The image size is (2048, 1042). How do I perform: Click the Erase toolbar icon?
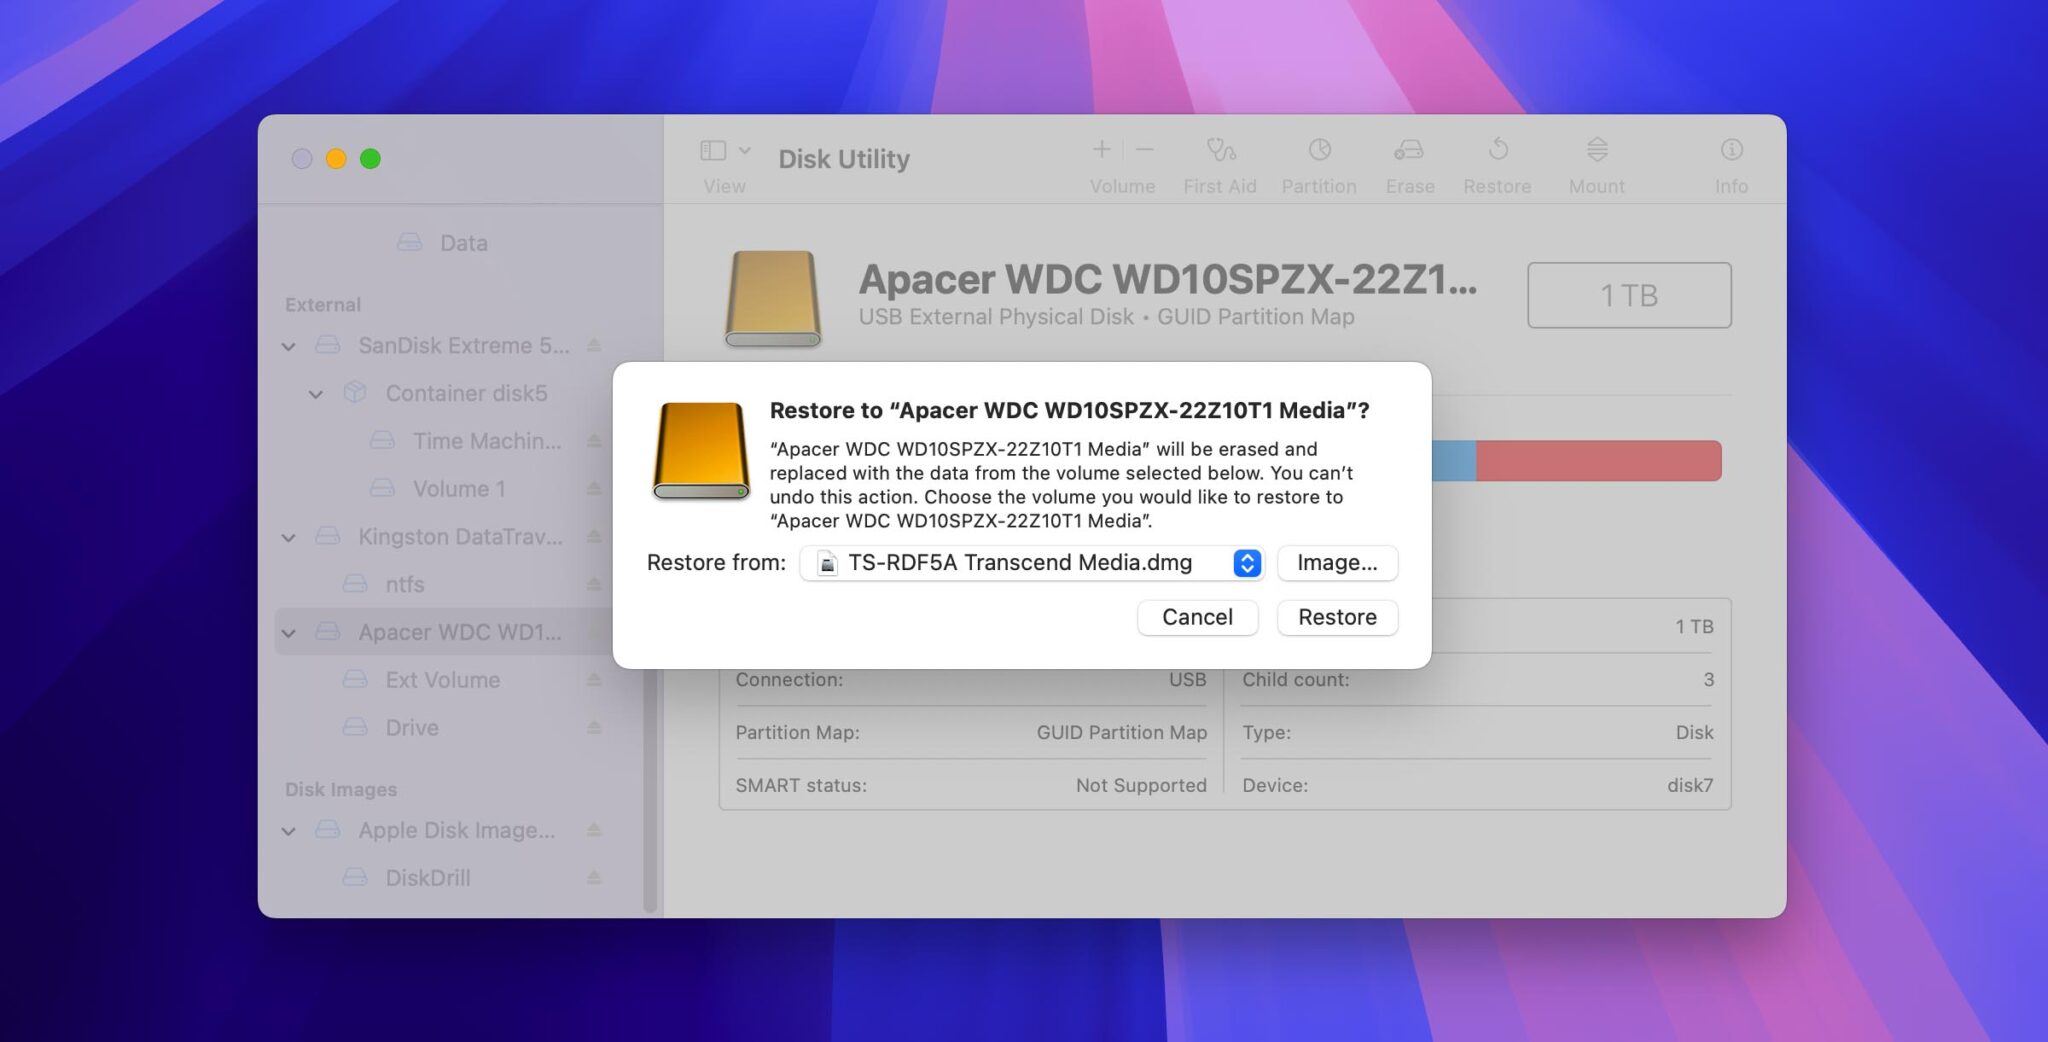(x=1409, y=150)
